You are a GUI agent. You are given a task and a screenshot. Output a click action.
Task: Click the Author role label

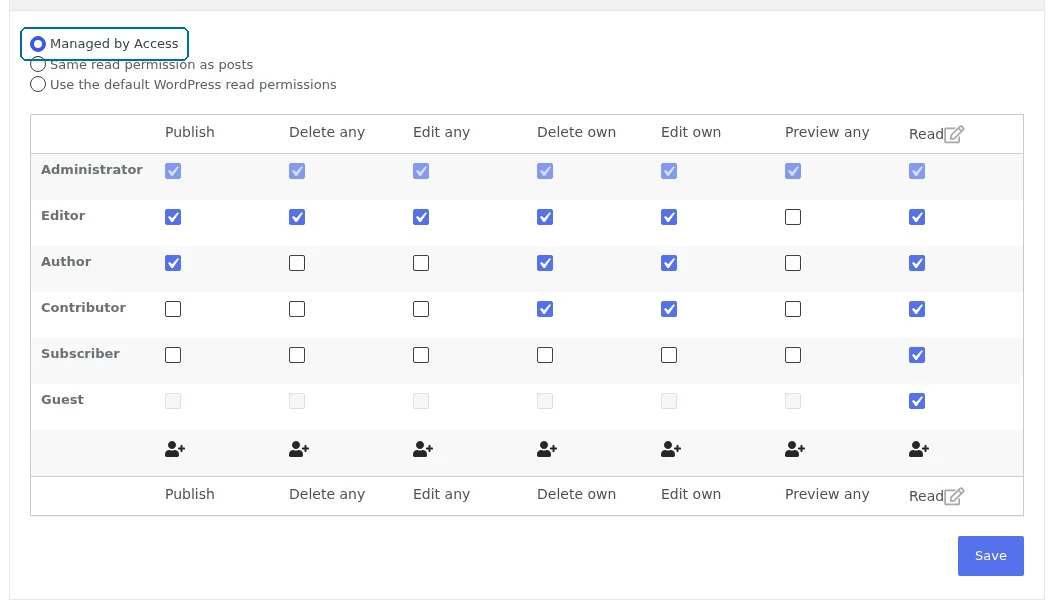pyautogui.click(x=66, y=261)
